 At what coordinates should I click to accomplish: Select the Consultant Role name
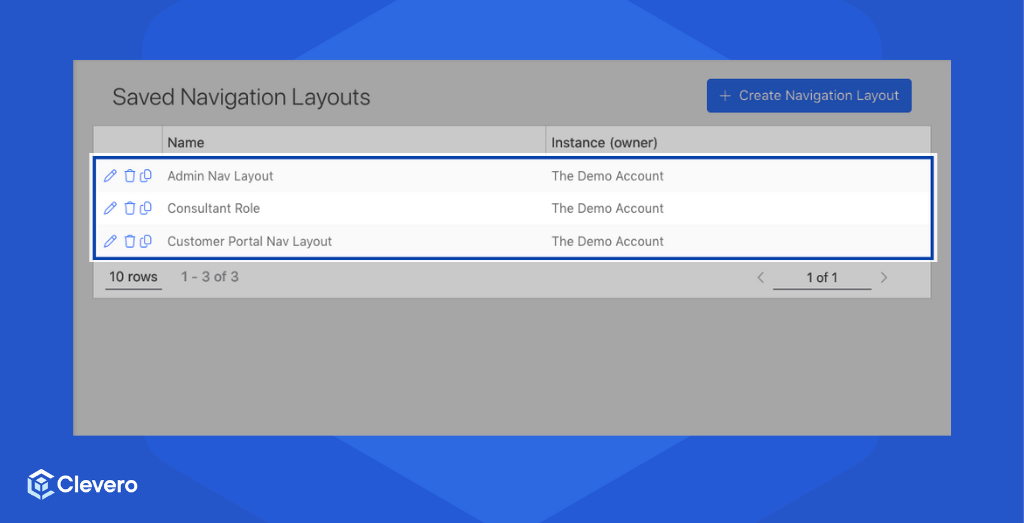coord(214,208)
